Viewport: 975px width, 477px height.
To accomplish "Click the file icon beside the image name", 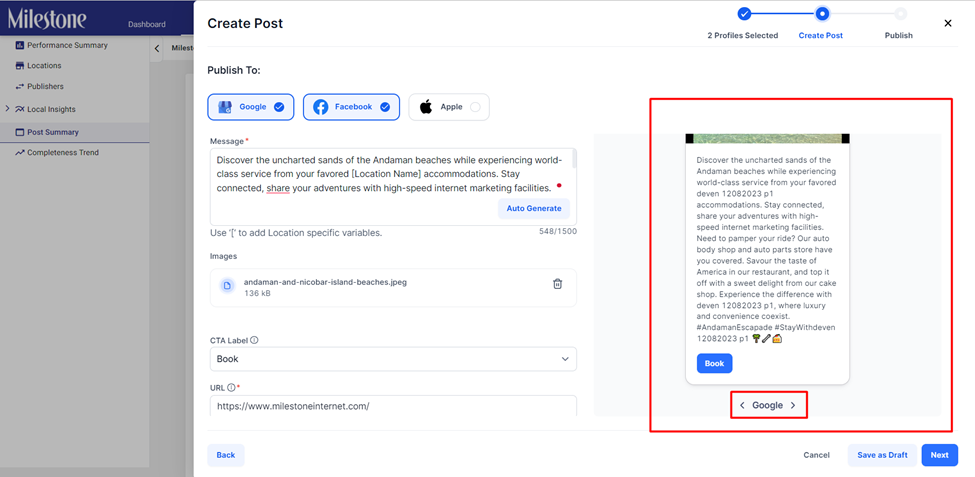I will click(x=228, y=285).
